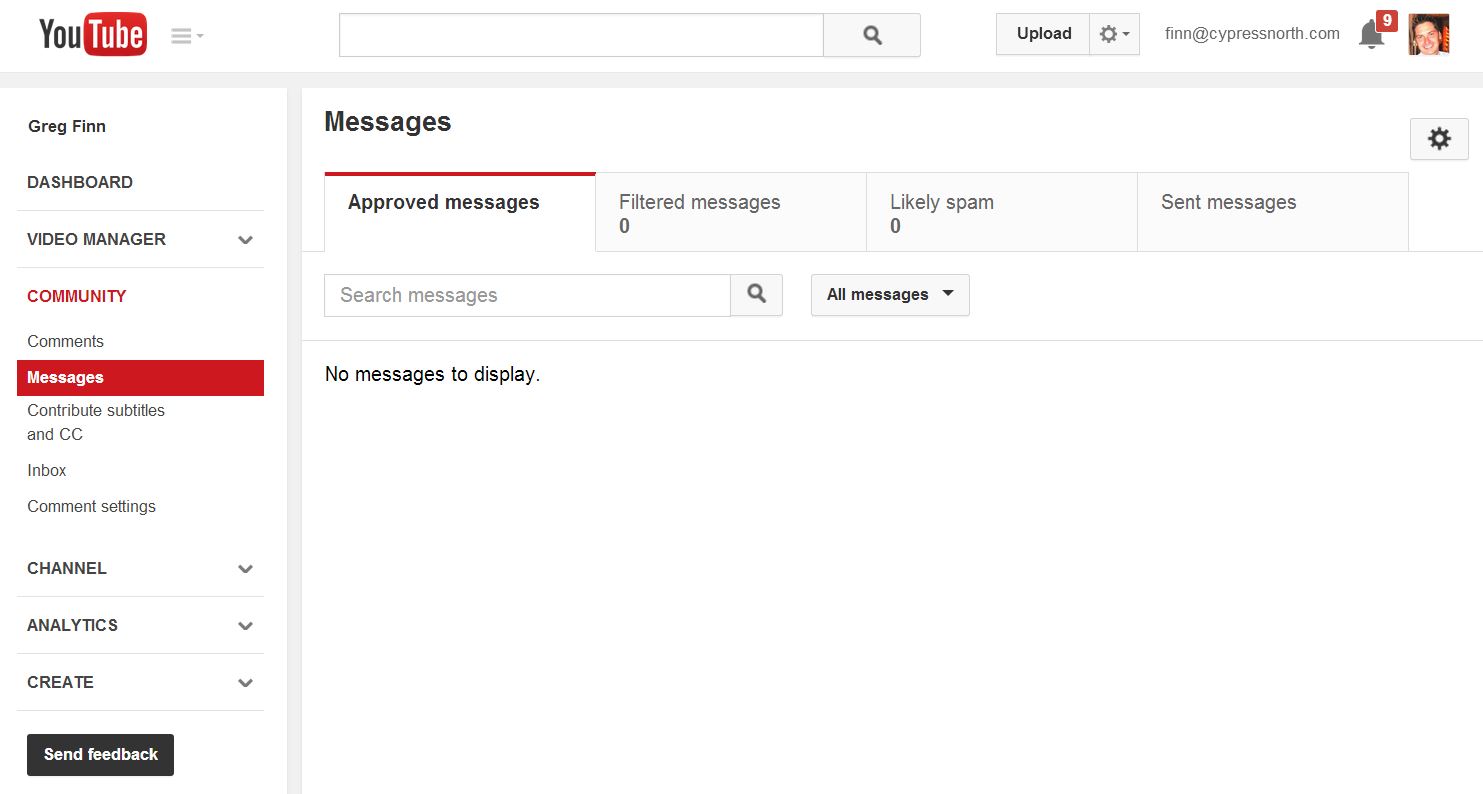Expand the Video Manager section
This screenshot has width=1483, height=794.
(x=245, y=240)
